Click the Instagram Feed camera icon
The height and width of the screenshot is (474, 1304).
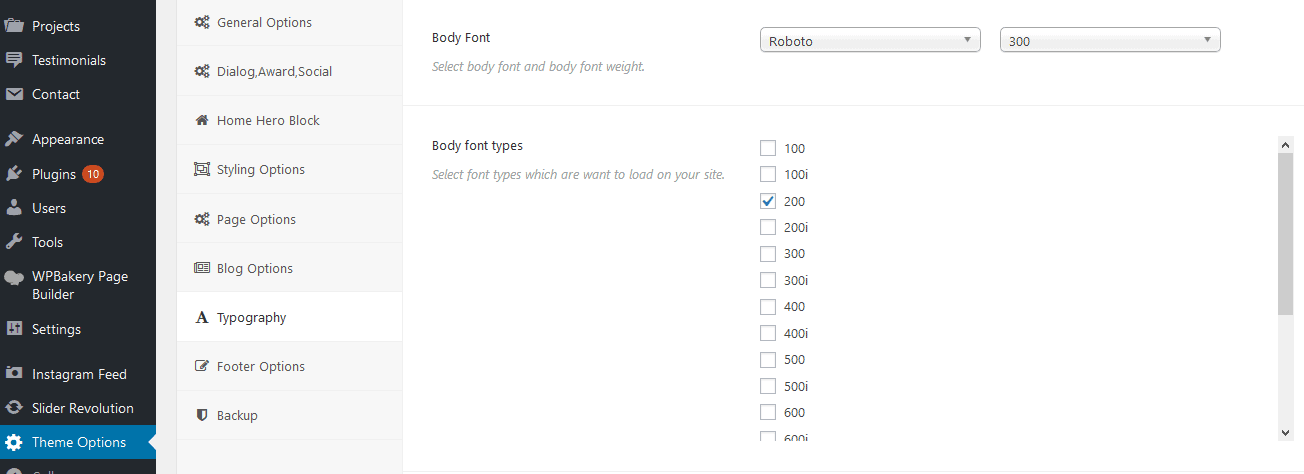(x=14, y=374)
